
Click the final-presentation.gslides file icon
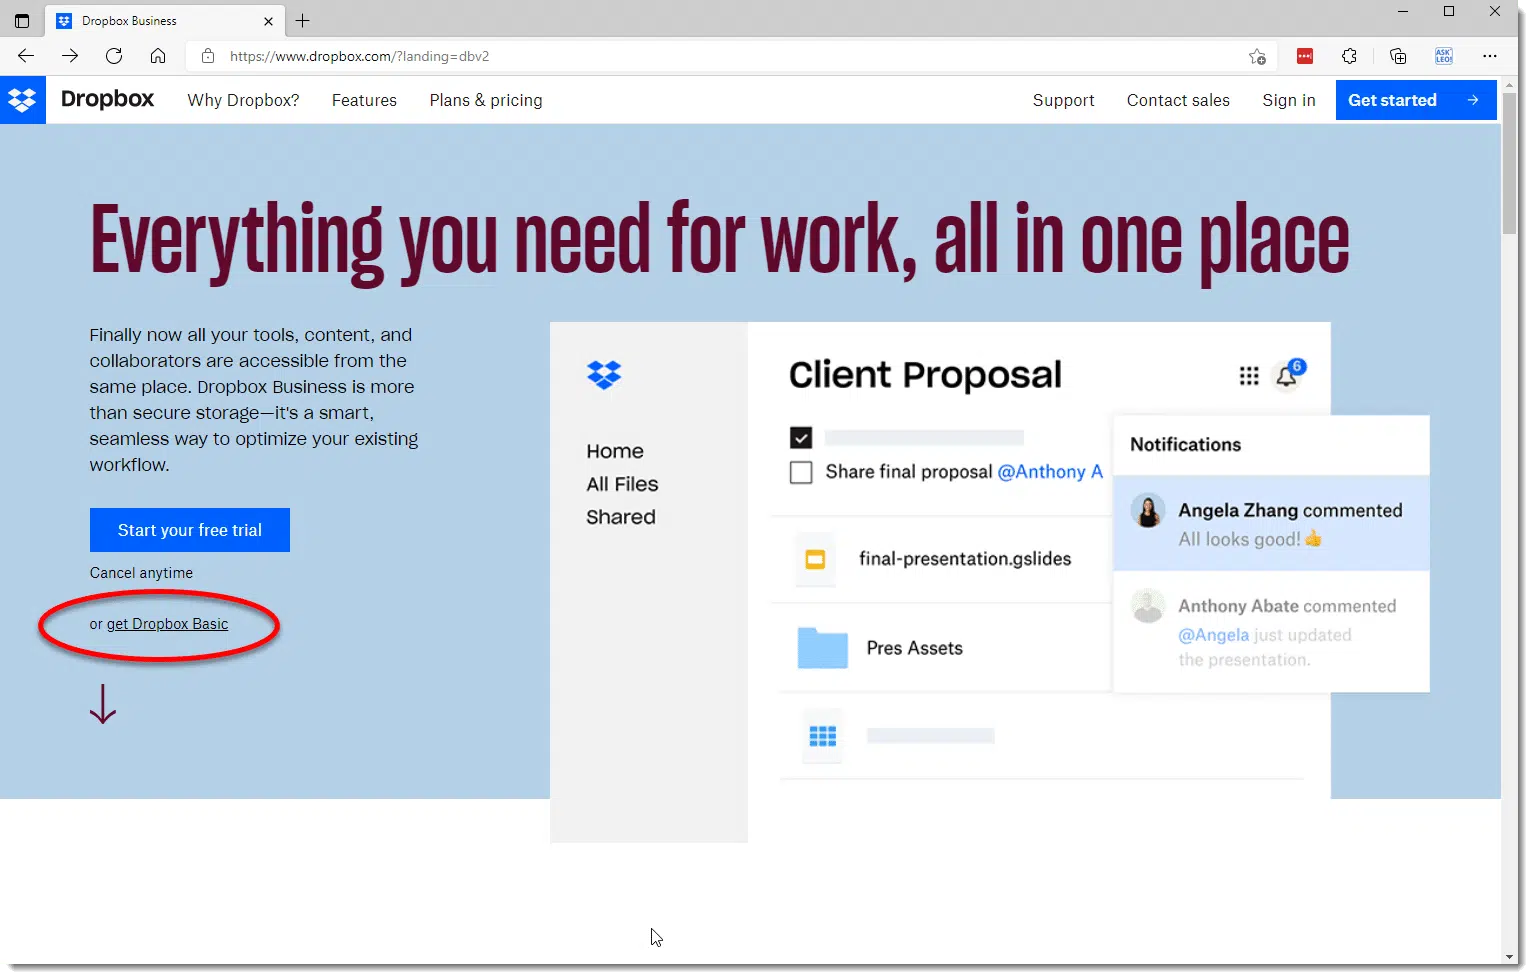tap(815, 559)
